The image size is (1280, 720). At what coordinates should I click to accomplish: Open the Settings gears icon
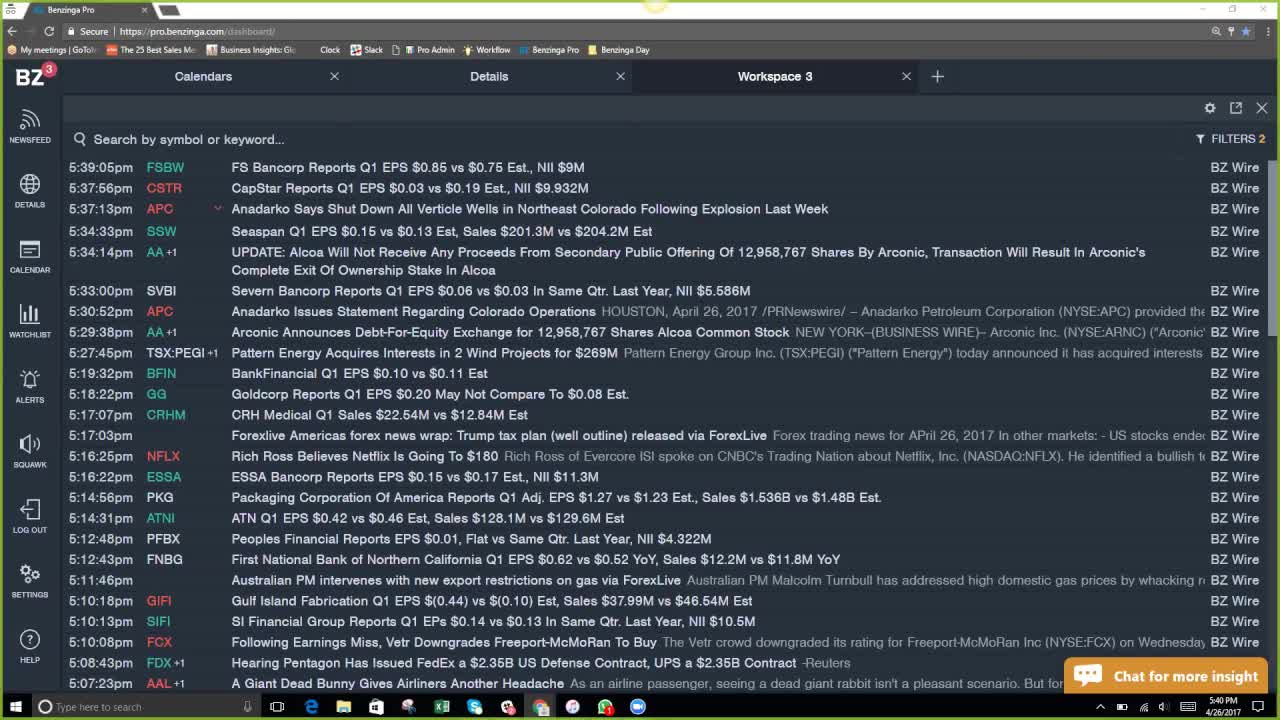click(30, 580)
